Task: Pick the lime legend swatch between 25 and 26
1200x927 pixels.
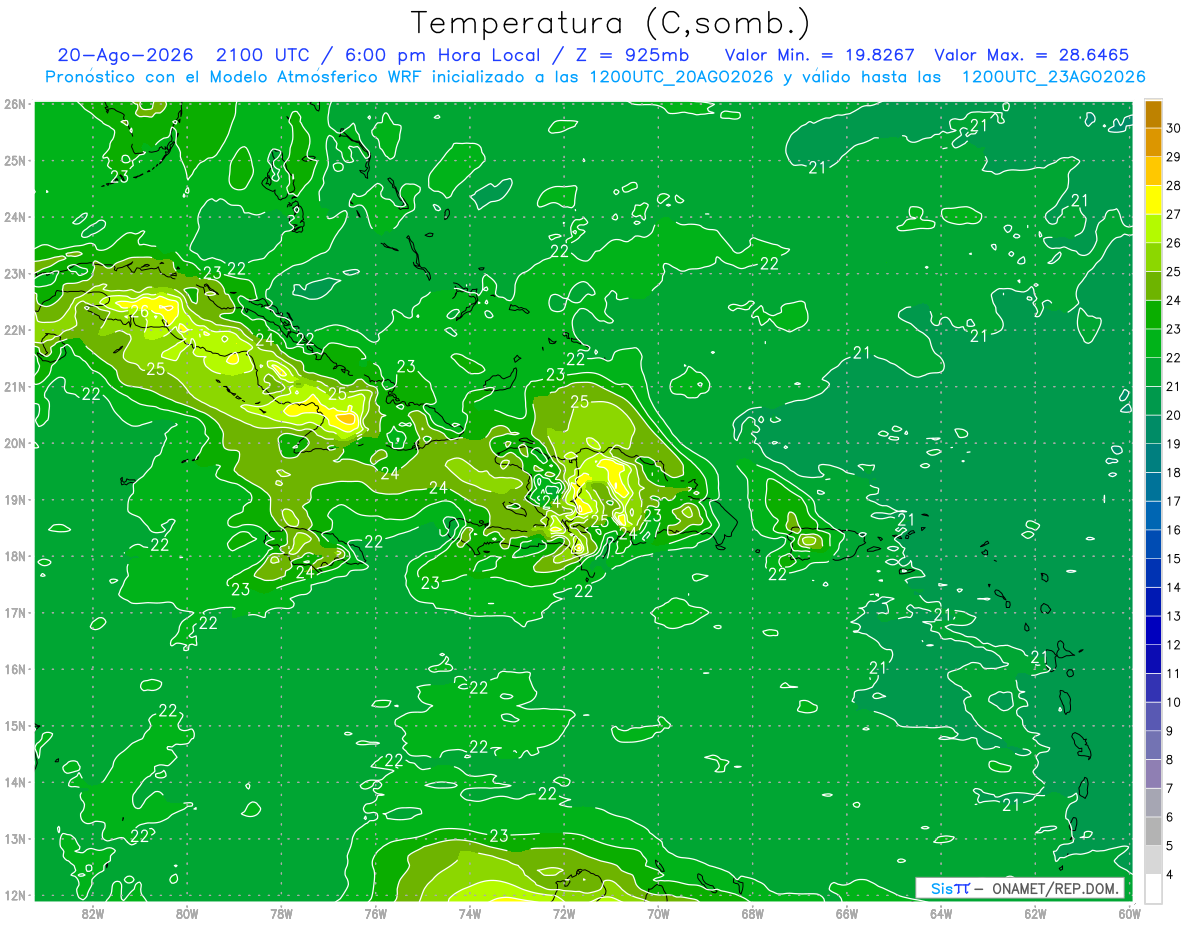Action: [1153, 257]
